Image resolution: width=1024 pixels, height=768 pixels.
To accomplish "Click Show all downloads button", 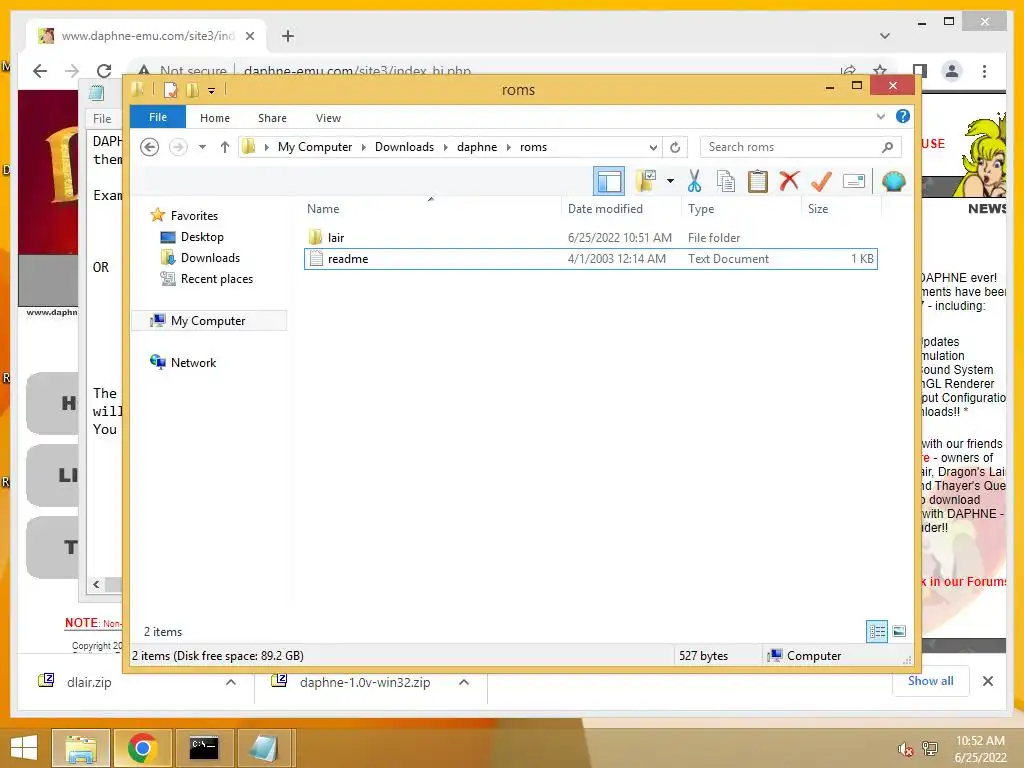I will (x=931, y=681).
